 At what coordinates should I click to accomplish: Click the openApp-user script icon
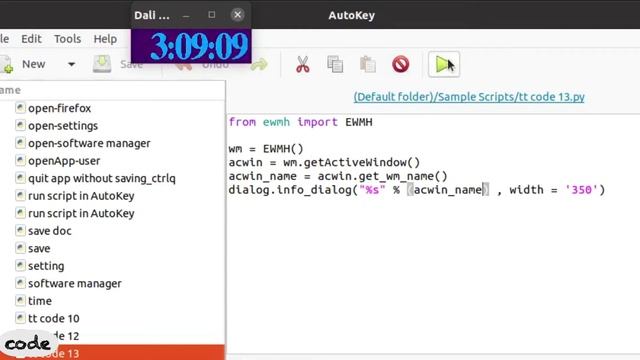click(20, 160)
